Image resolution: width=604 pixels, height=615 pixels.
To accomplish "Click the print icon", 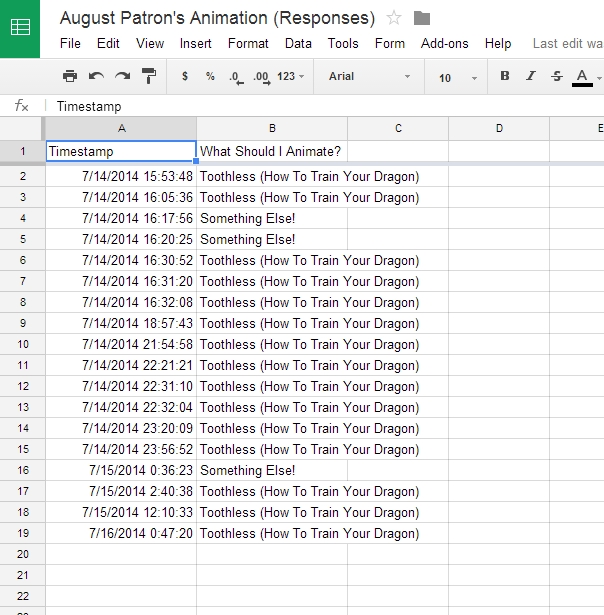I will pyautogui.click(x=69, y=76).
